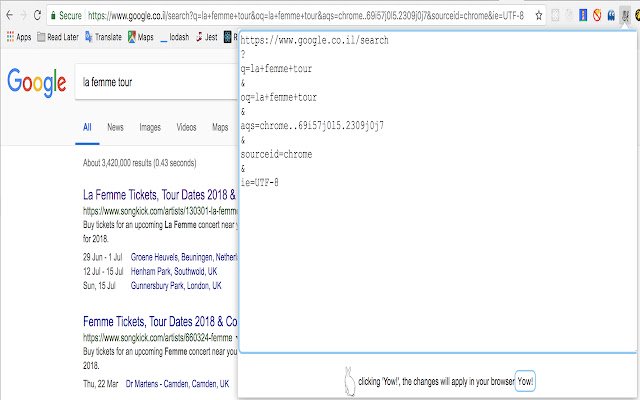Click the faded grey rectangle extension icon

[555, 16]
